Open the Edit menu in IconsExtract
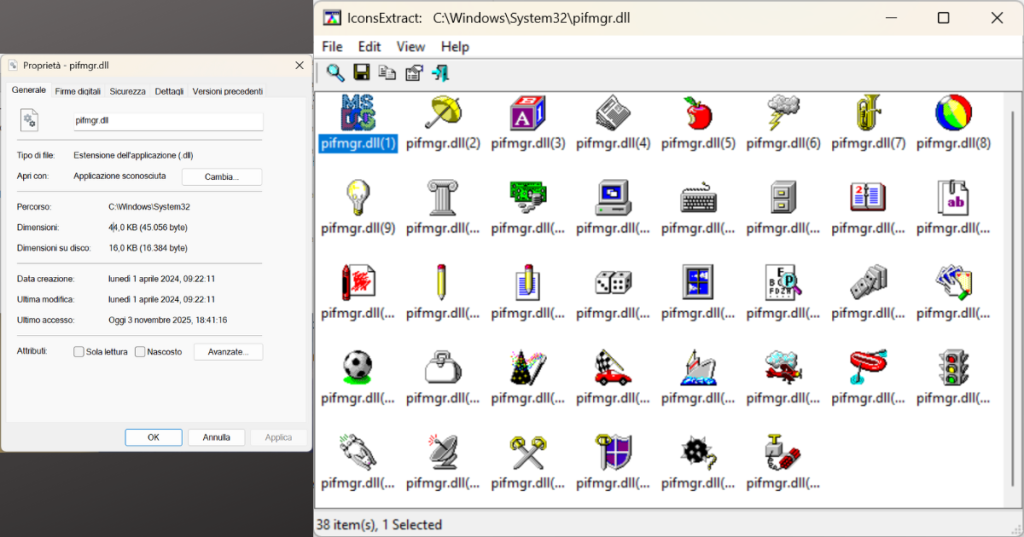Screen dimensions: 1024x537 pyautogui.click(x=369, y=47)
